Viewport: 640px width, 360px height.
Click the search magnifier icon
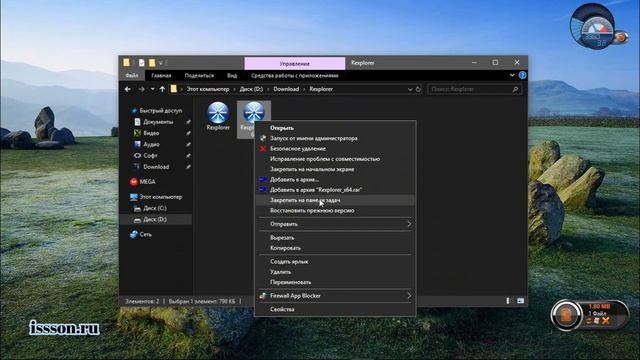pos(515,89)
